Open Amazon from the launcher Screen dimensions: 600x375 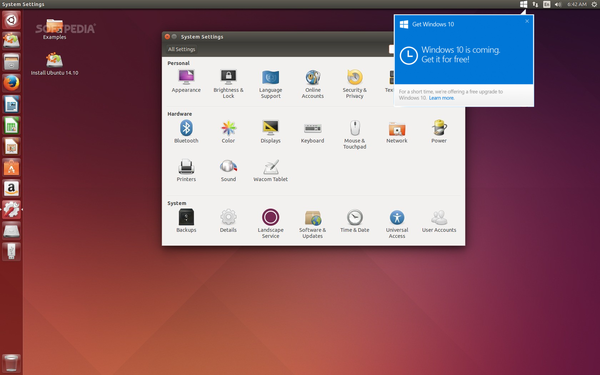(11, 188)
